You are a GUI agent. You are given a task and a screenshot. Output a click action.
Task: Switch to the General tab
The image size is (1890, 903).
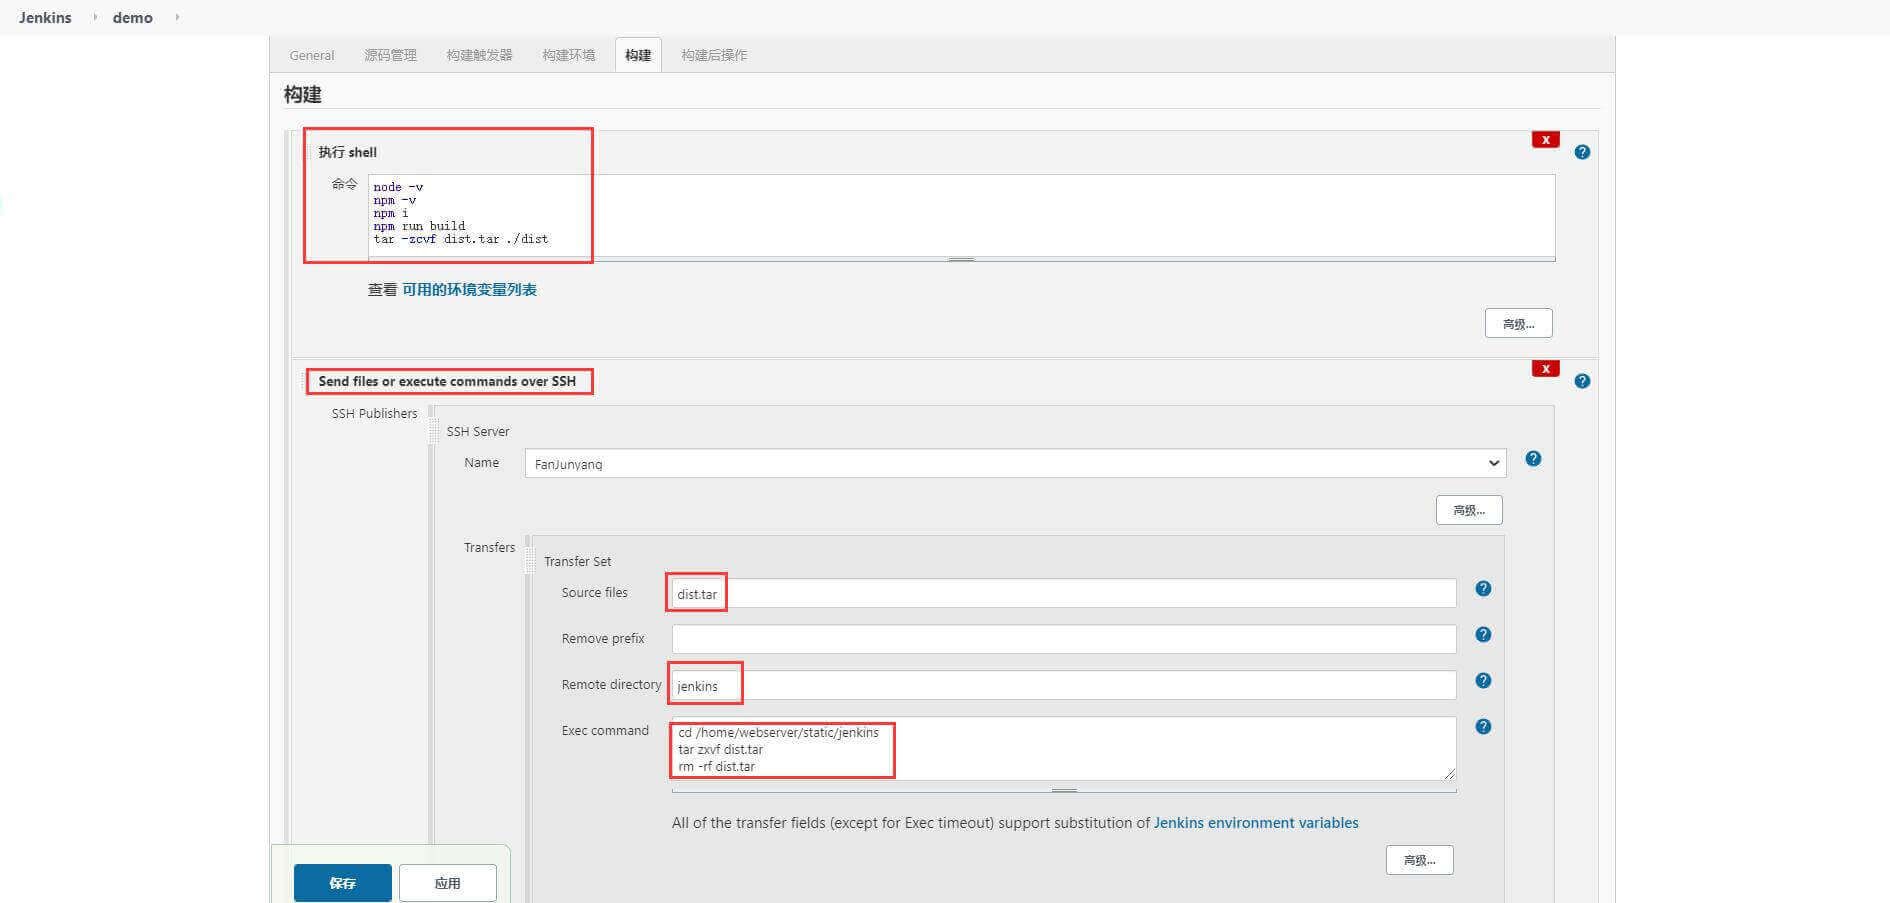point(312,55)
